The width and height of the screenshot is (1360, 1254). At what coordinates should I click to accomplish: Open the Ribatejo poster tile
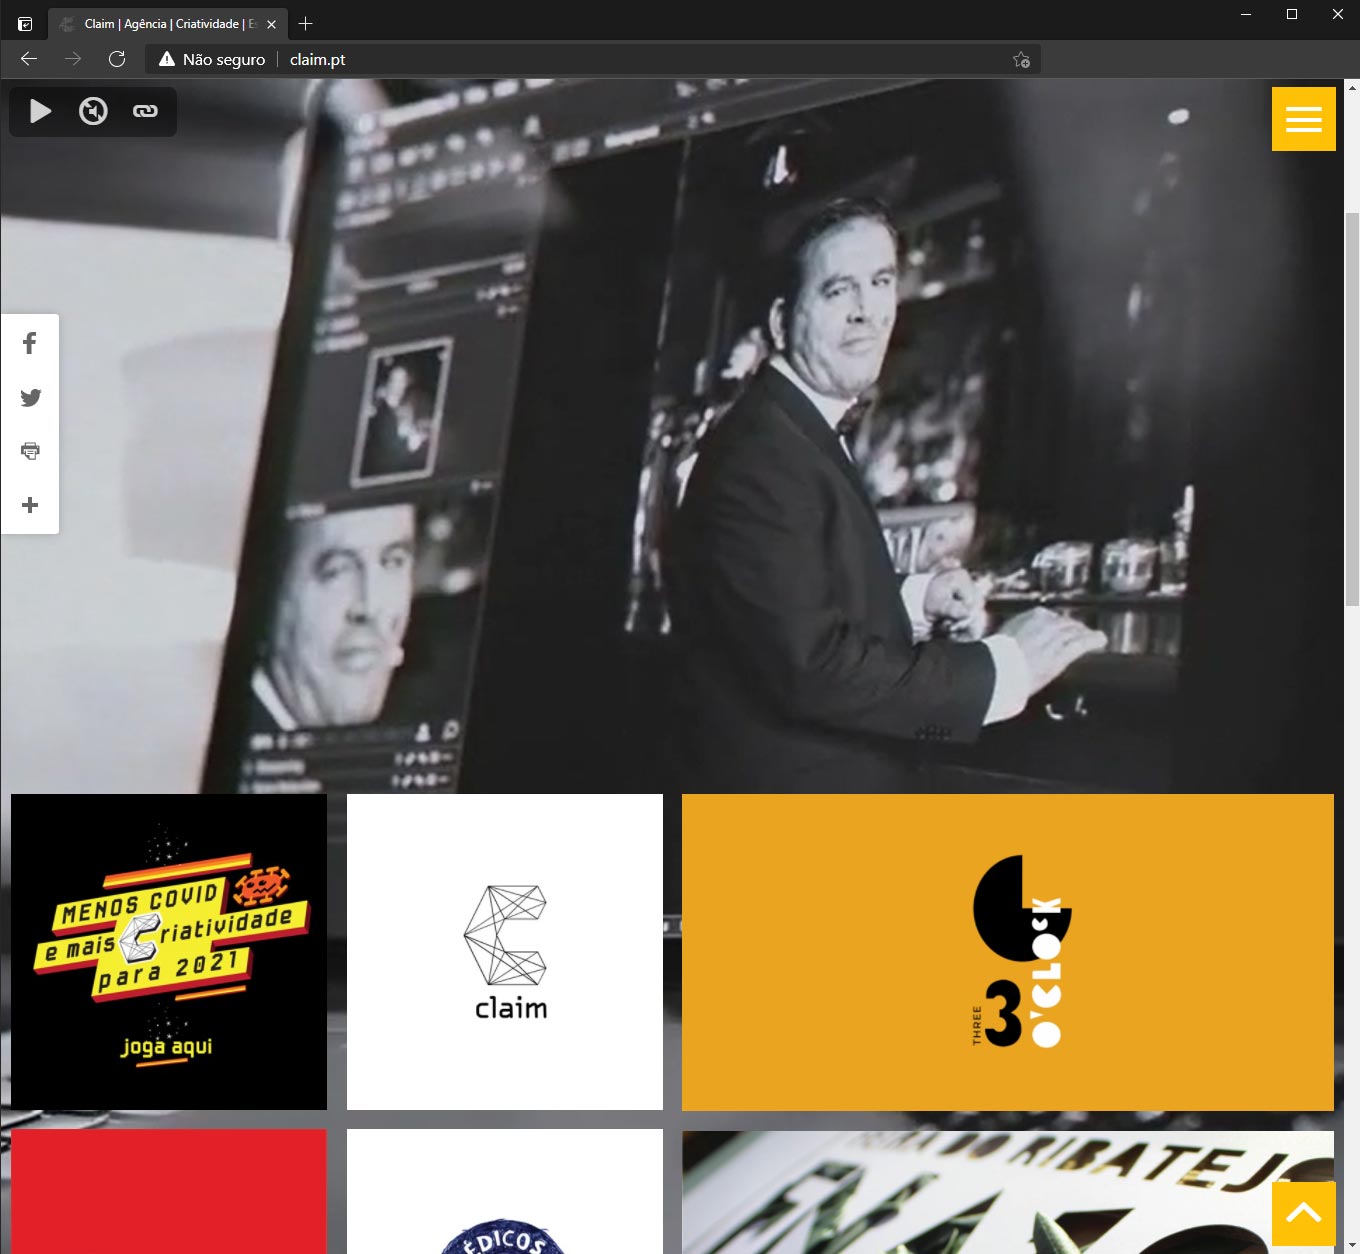click(1008, 1191)
